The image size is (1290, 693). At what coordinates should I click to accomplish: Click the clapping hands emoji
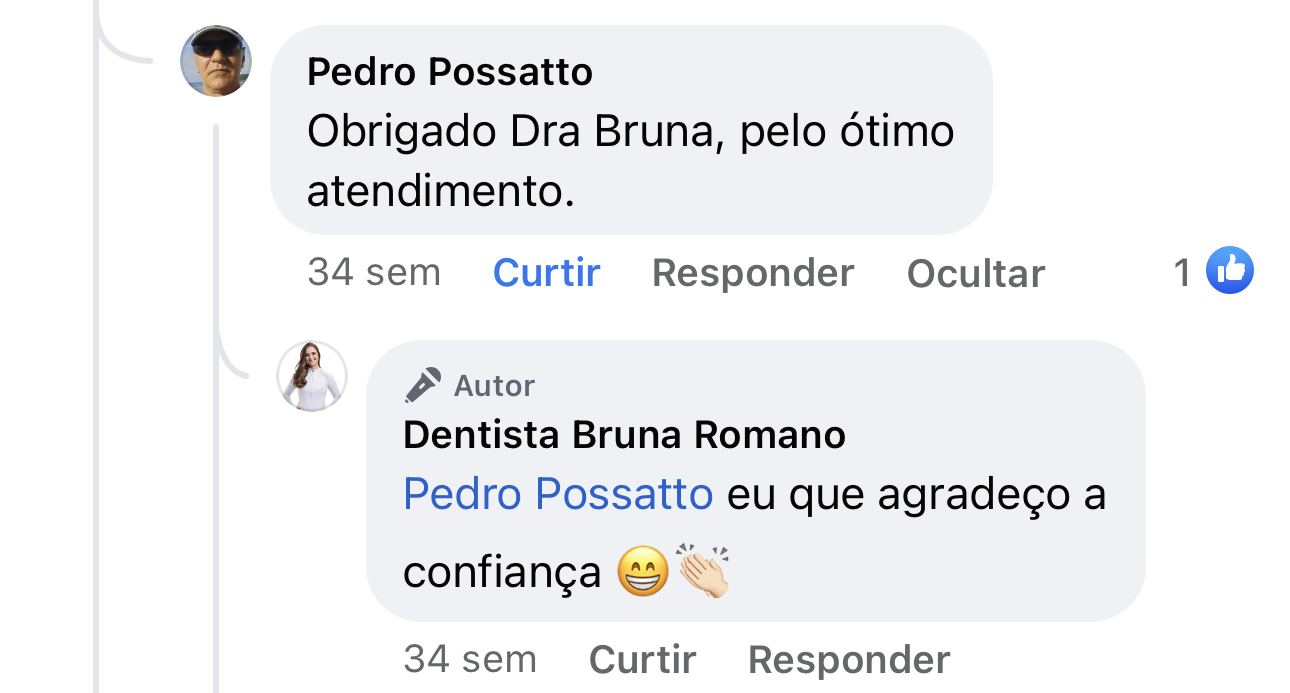coord(706,568)
